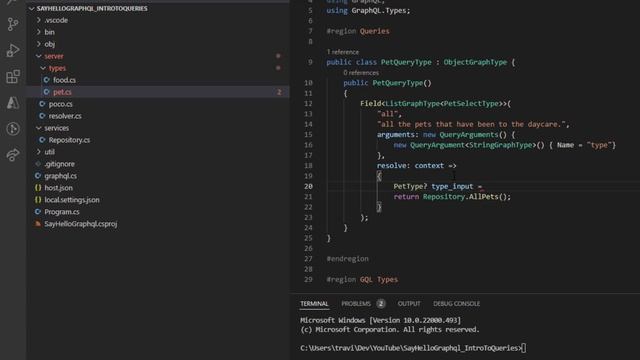Click ObjectGraphType in the class declaration
This screenshot has height=360, width=640.
(475, 62)
